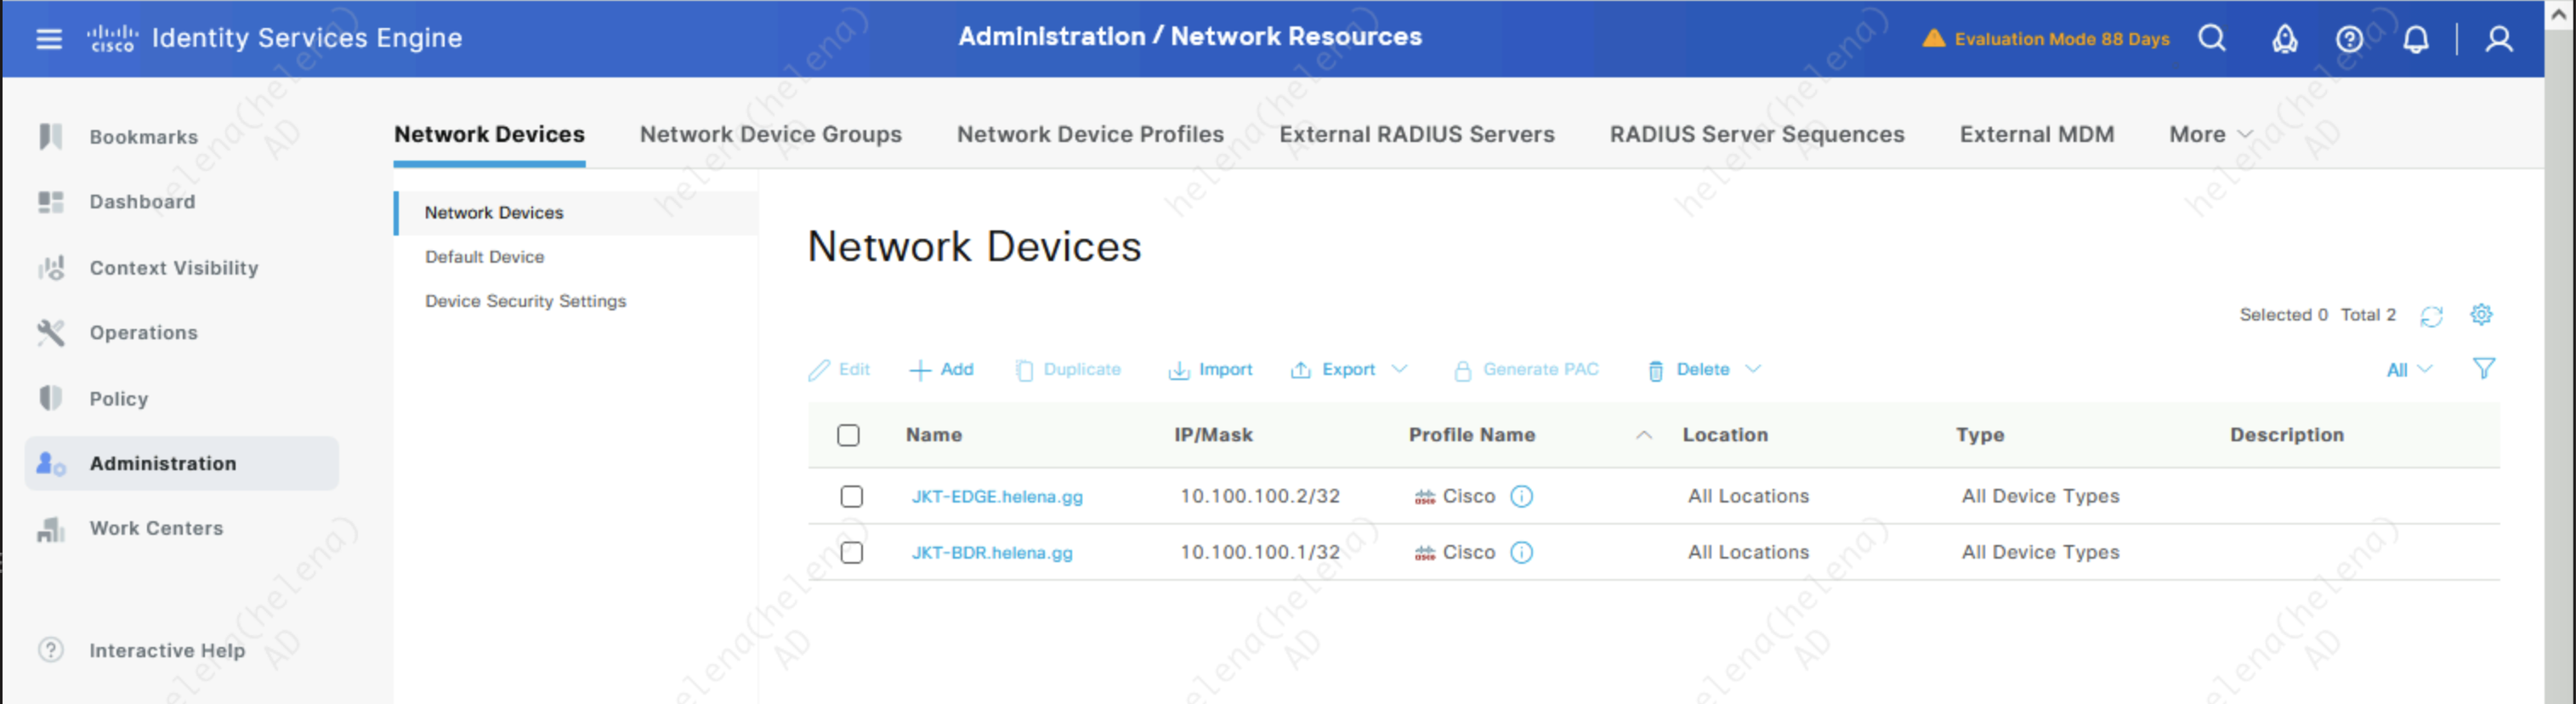Switch to Network Device Groups tab
The image size is (2576, 704).
770,135
